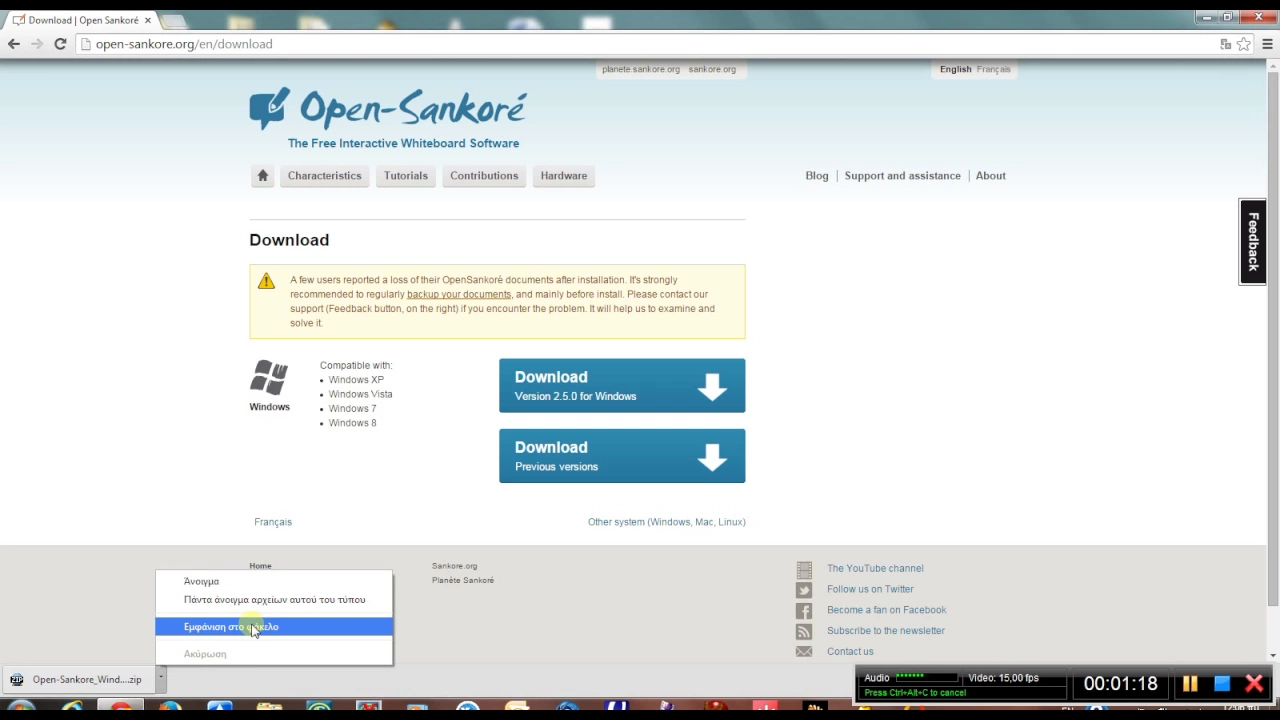Click the warning triangle icon
This screenshot has height=720, width=1280.
point(266,281)
